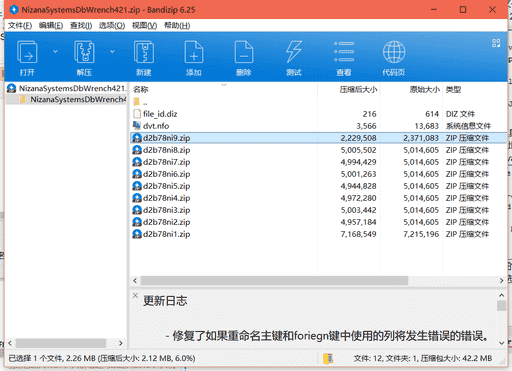Screen dimensions: 512x371
Task: Click the d2b78ni5.zip file icon
Action: (x=137, y=186)
